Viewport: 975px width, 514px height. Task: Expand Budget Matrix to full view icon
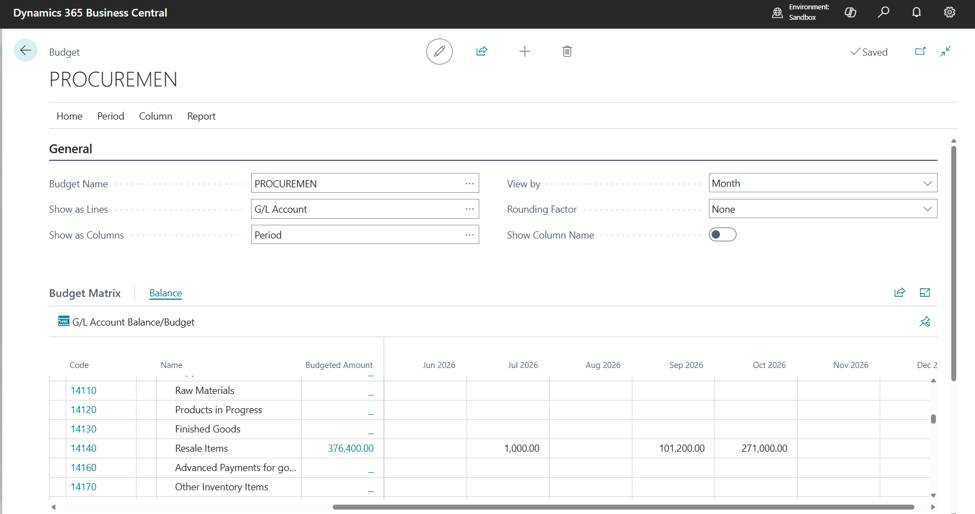coord(925,293)
